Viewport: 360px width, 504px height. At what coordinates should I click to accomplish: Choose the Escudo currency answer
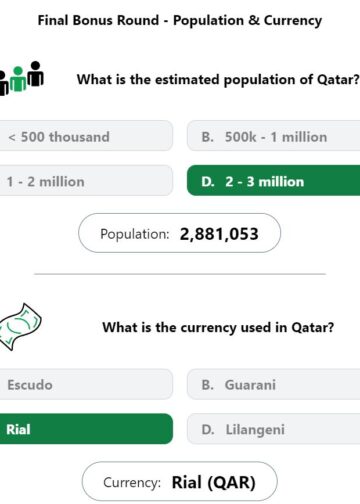[x=86, y=384]
